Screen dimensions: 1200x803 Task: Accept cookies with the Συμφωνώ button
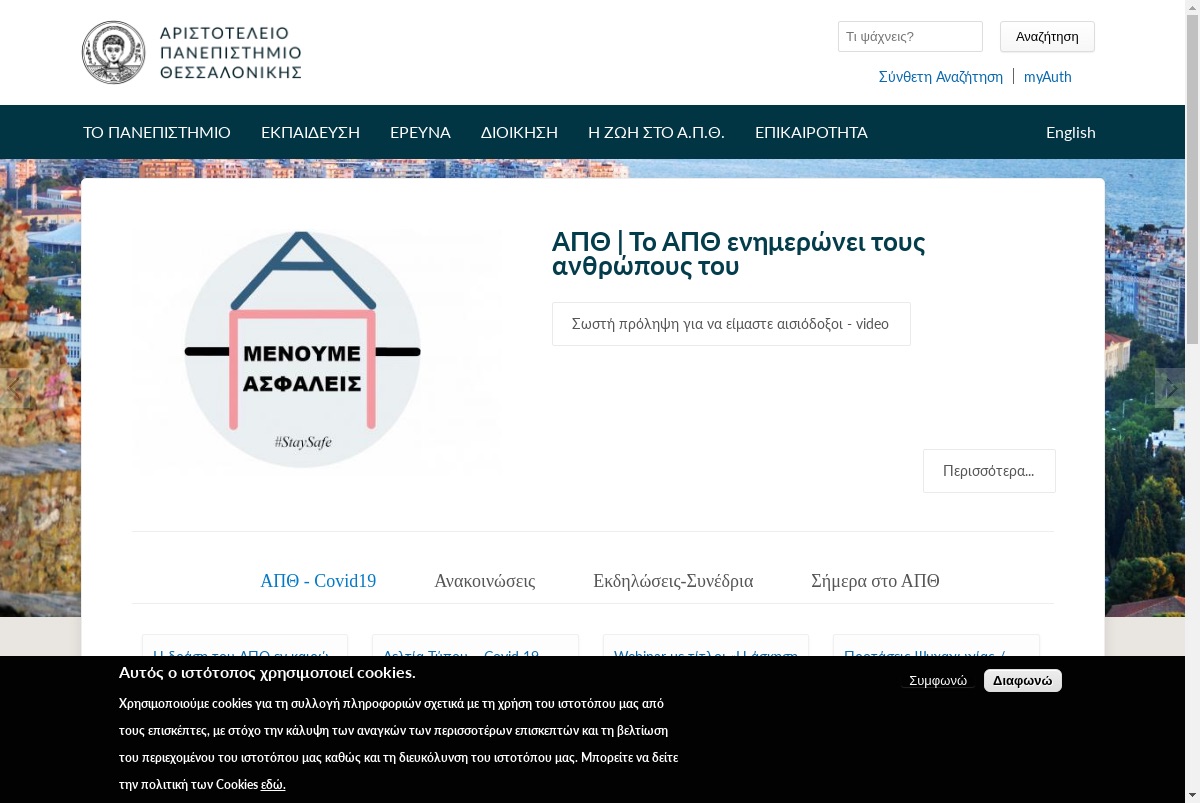(938, 681)
